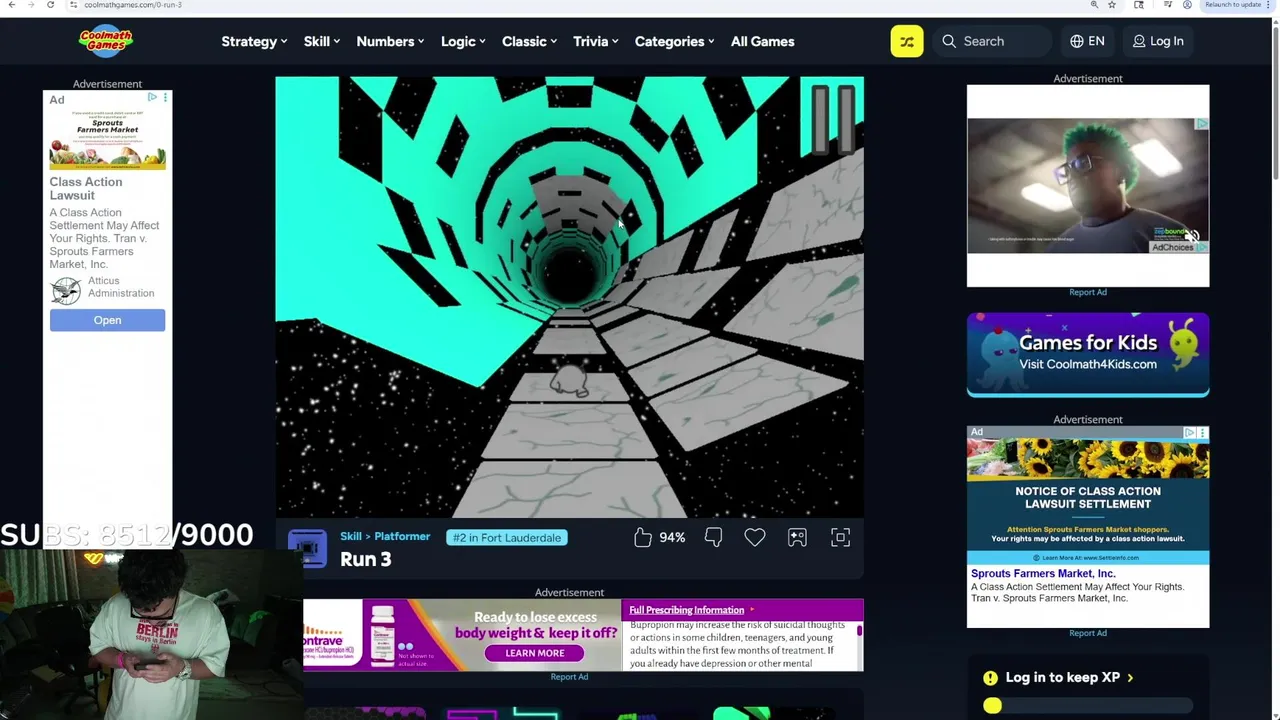The image size is (1280, 720).
Task: Enter fullscreen mode for the game
Action: pyautogui.click(x=840, y=538)
